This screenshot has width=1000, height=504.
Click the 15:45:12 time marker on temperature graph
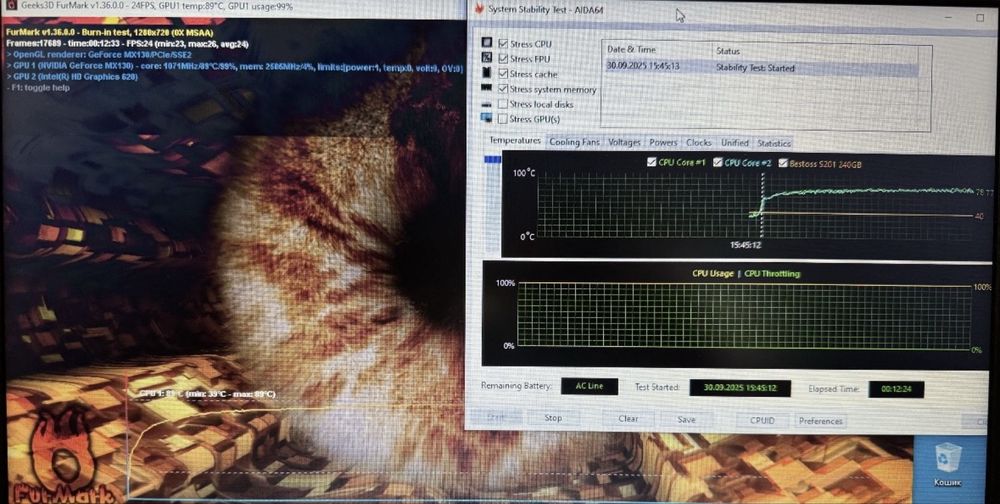pos(746,244)
